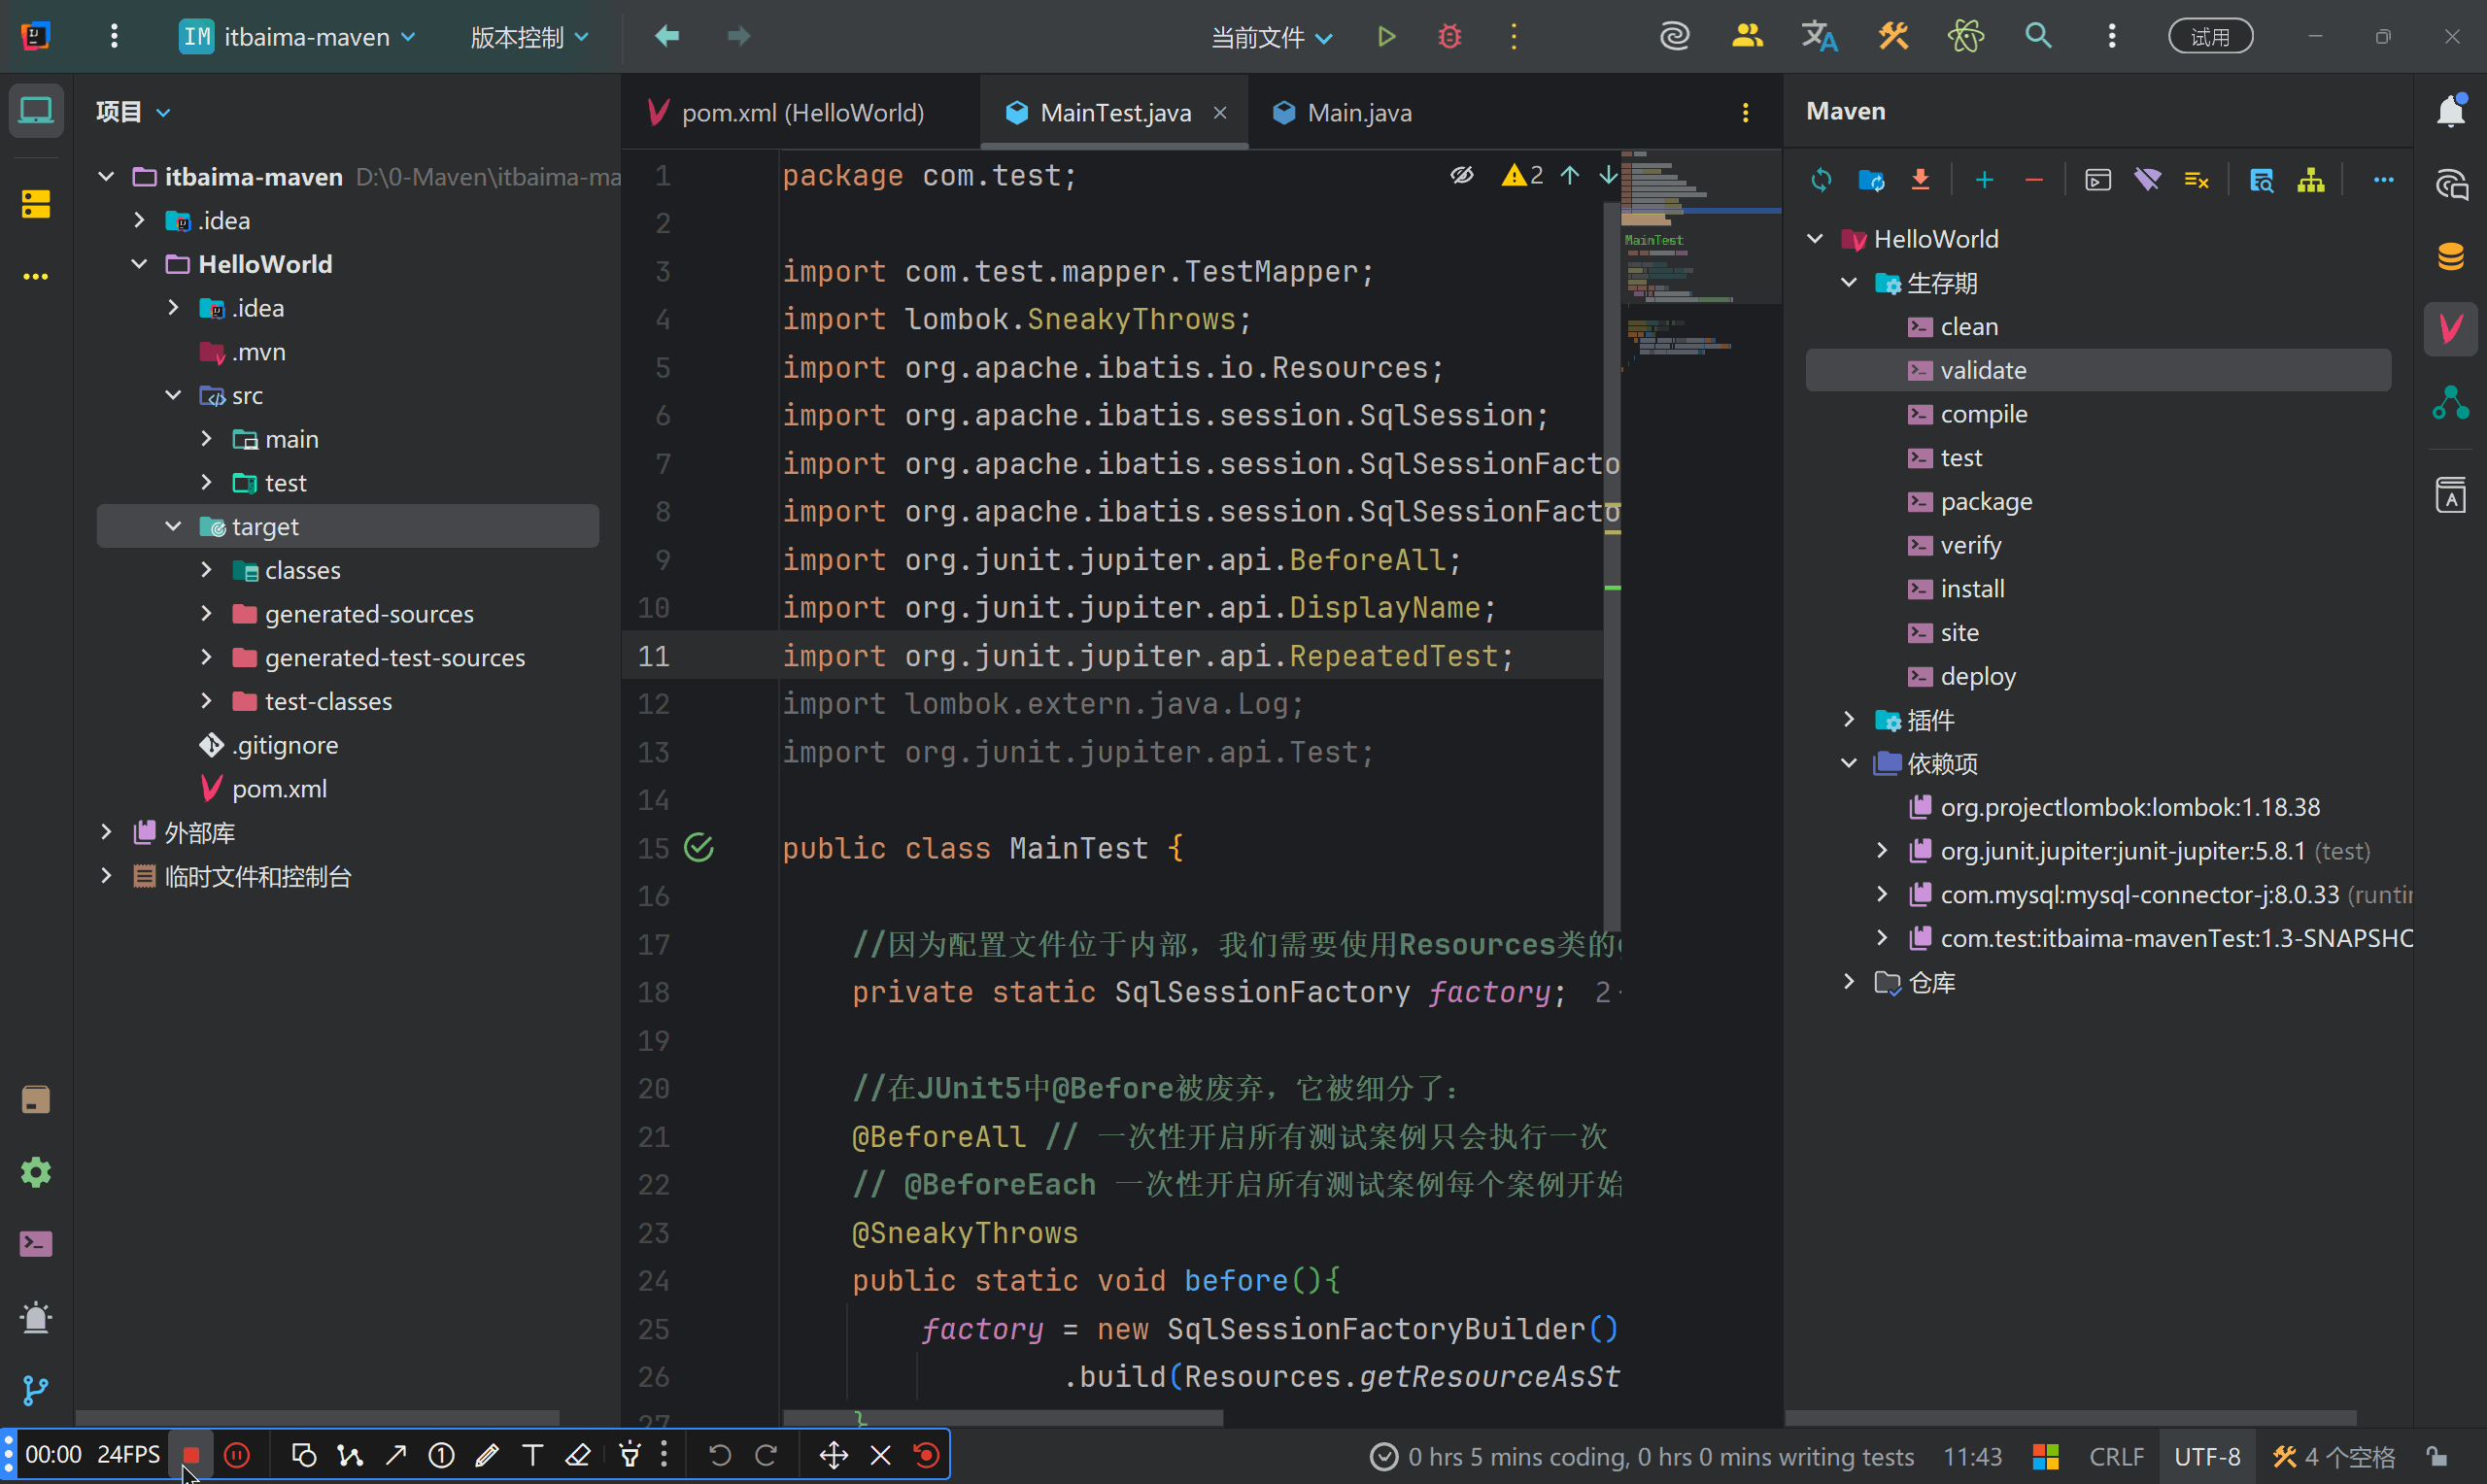
Task: Click the editor horizontal scrollbar
Action: [1002, 1417]
